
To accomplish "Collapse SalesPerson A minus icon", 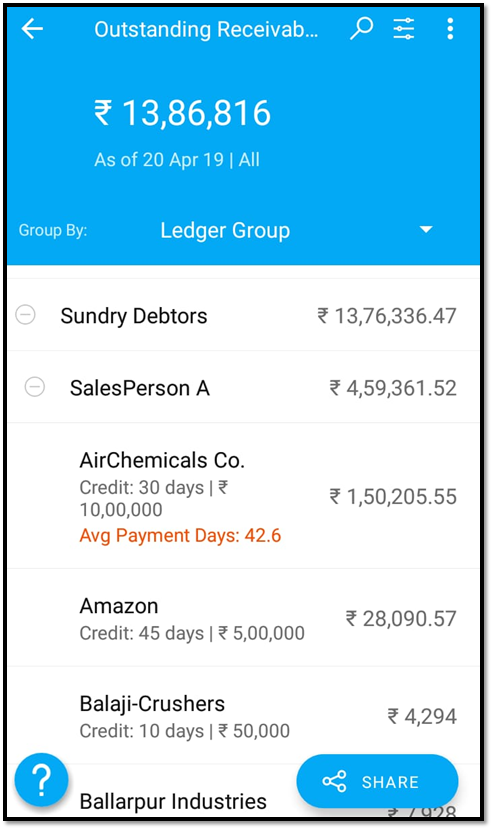I will click(x=35, y=387).
